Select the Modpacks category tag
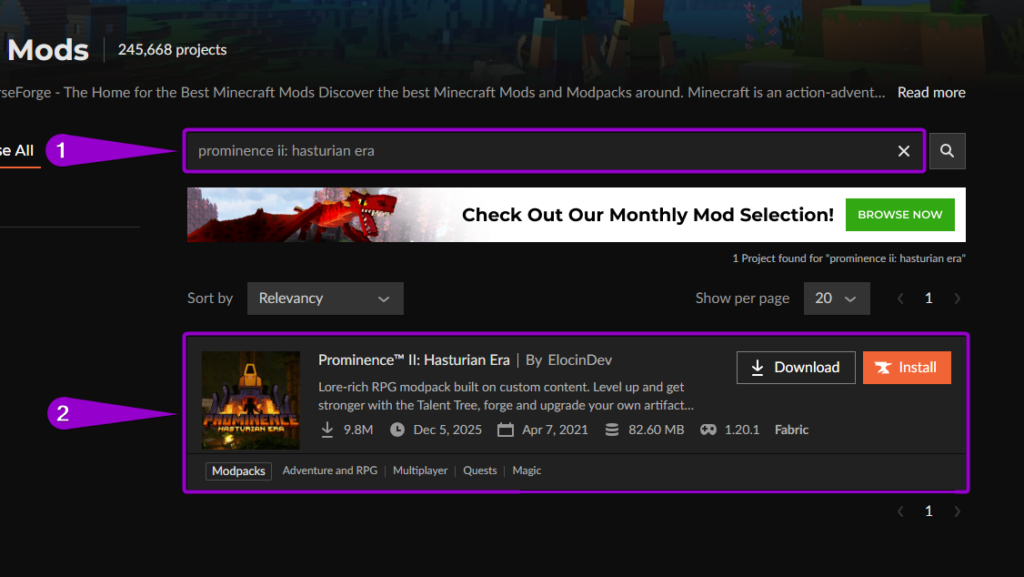The width and height of the screenshot is (1024, 577). point(238,470)
